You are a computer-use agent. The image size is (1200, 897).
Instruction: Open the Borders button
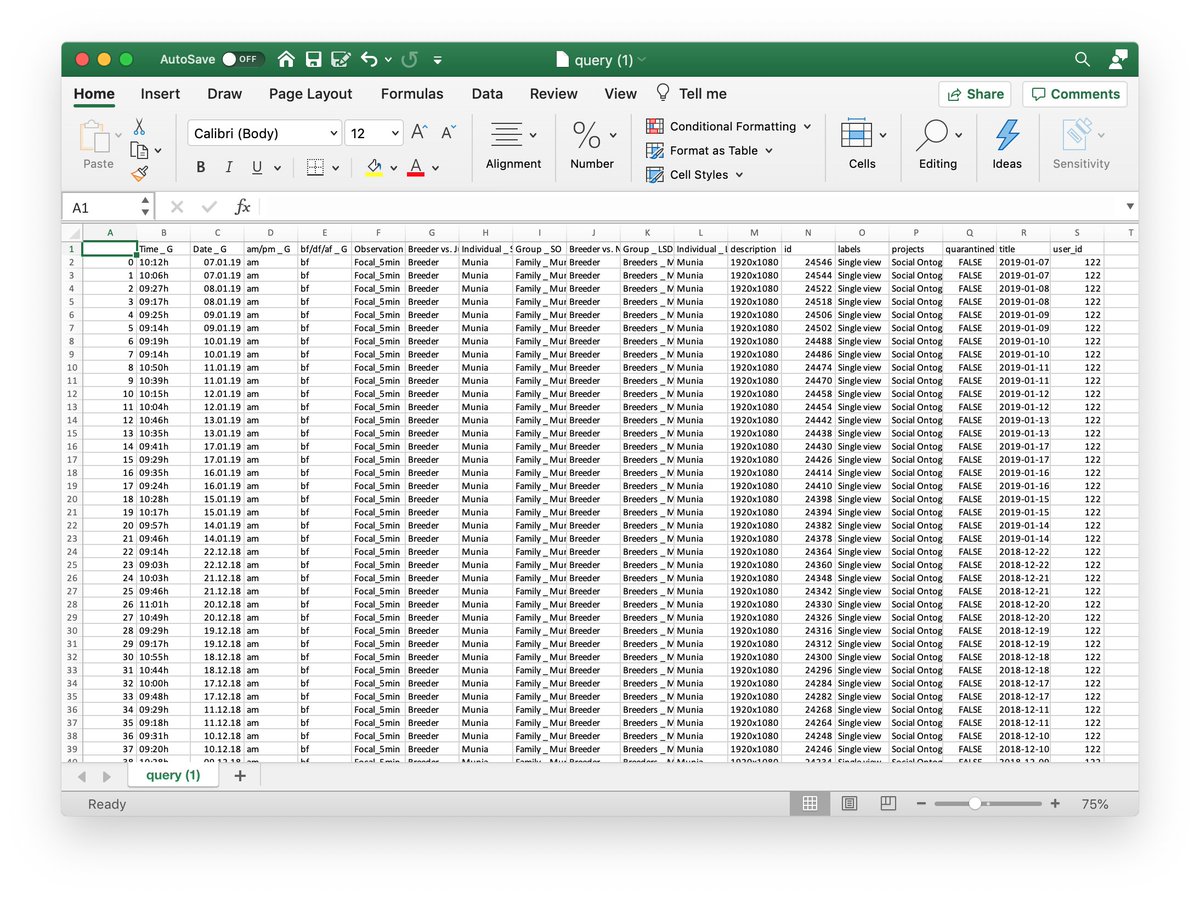(315, 168)
